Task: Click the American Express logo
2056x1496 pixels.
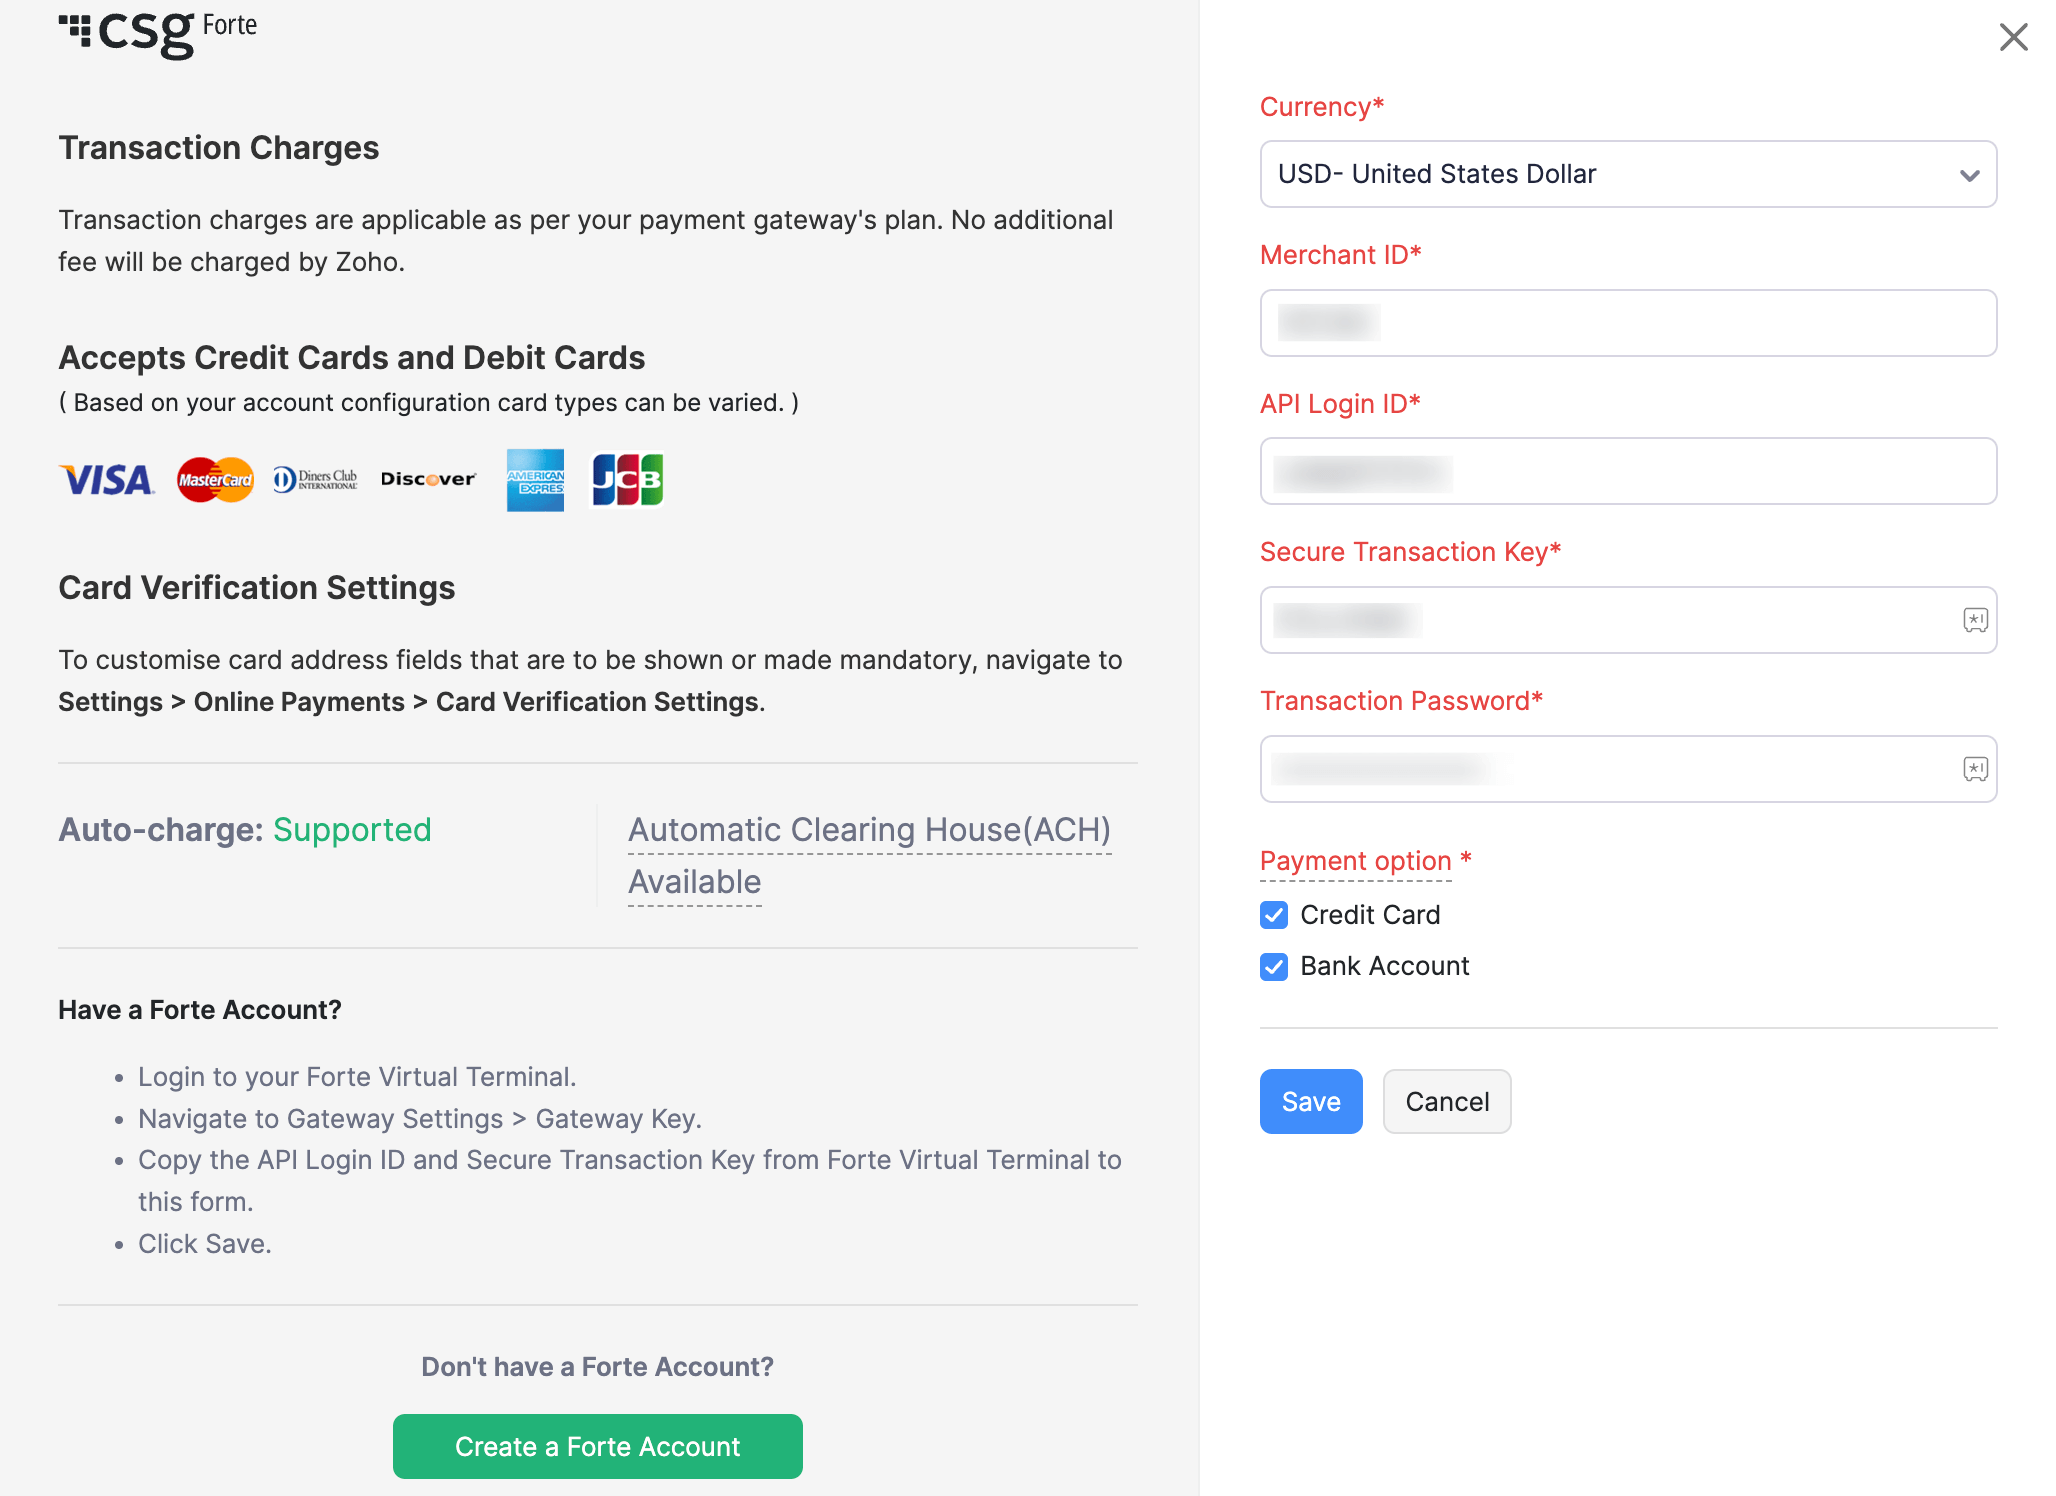Action: coord(535,480)
